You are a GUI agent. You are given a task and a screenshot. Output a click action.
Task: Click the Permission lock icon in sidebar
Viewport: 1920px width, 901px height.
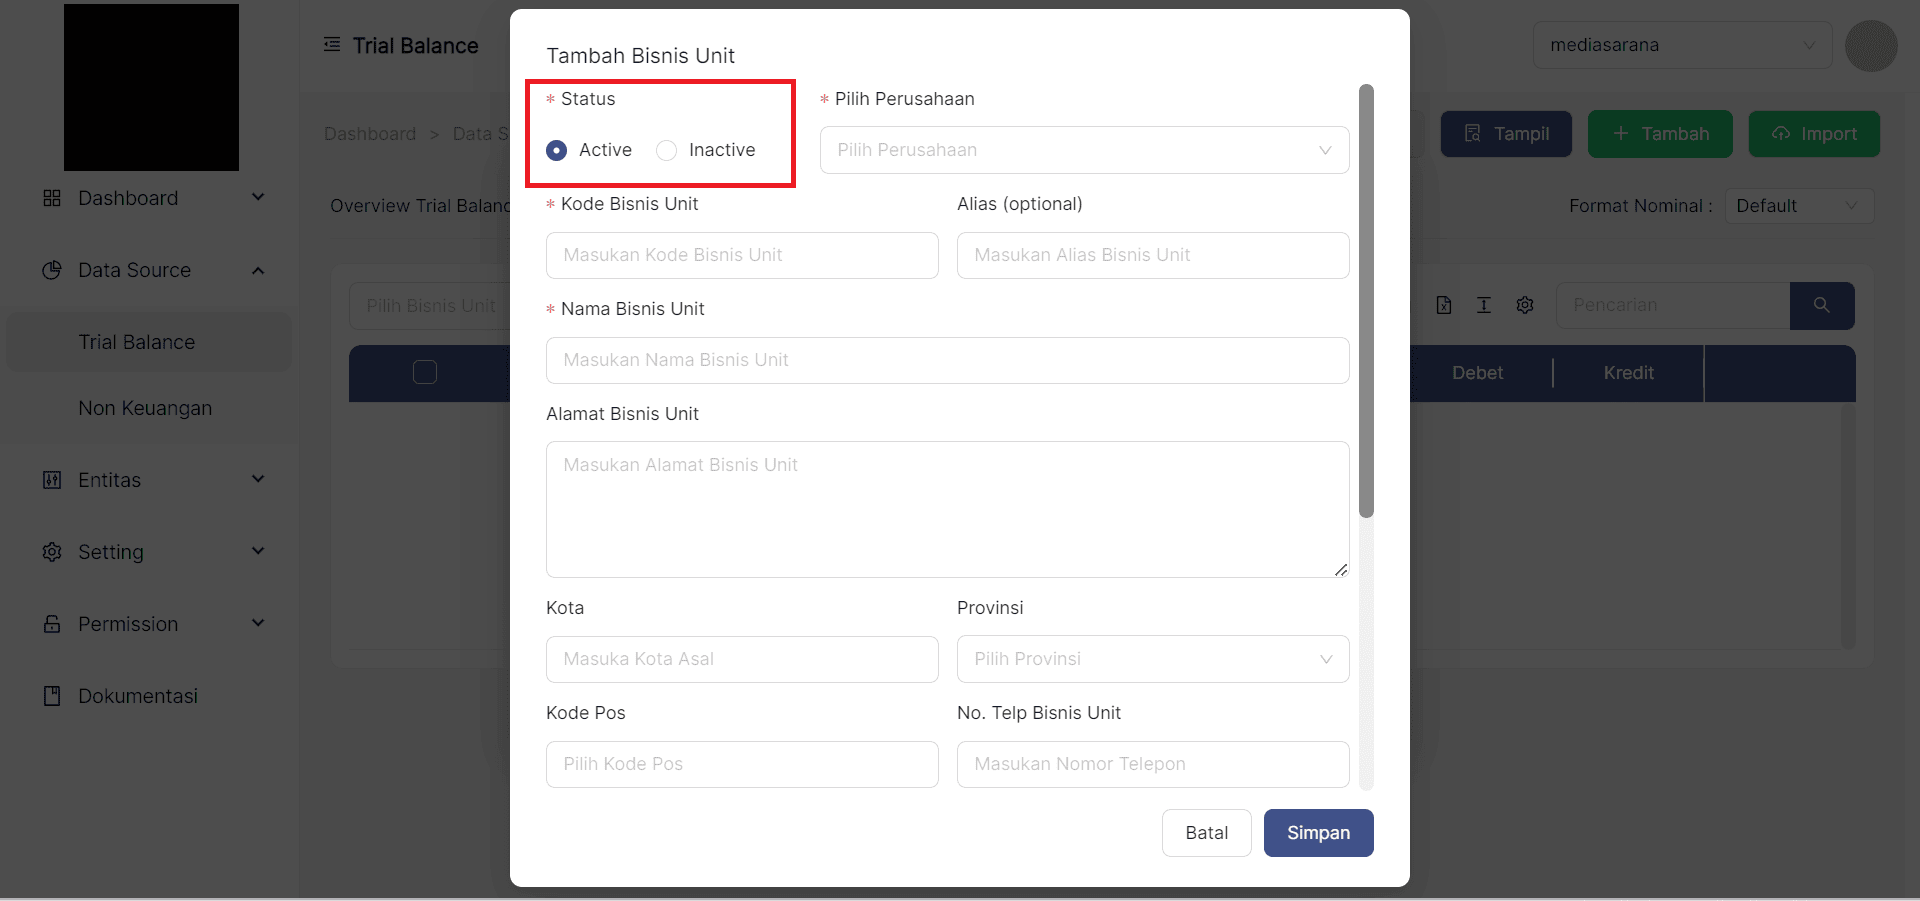(52, 624)
